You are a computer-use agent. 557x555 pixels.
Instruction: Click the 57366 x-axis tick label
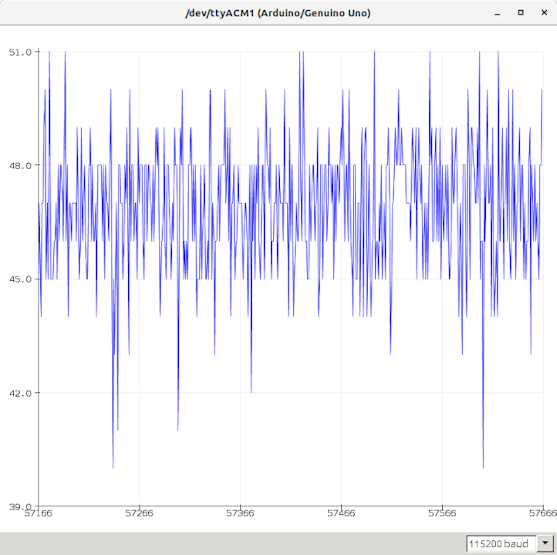240,513
